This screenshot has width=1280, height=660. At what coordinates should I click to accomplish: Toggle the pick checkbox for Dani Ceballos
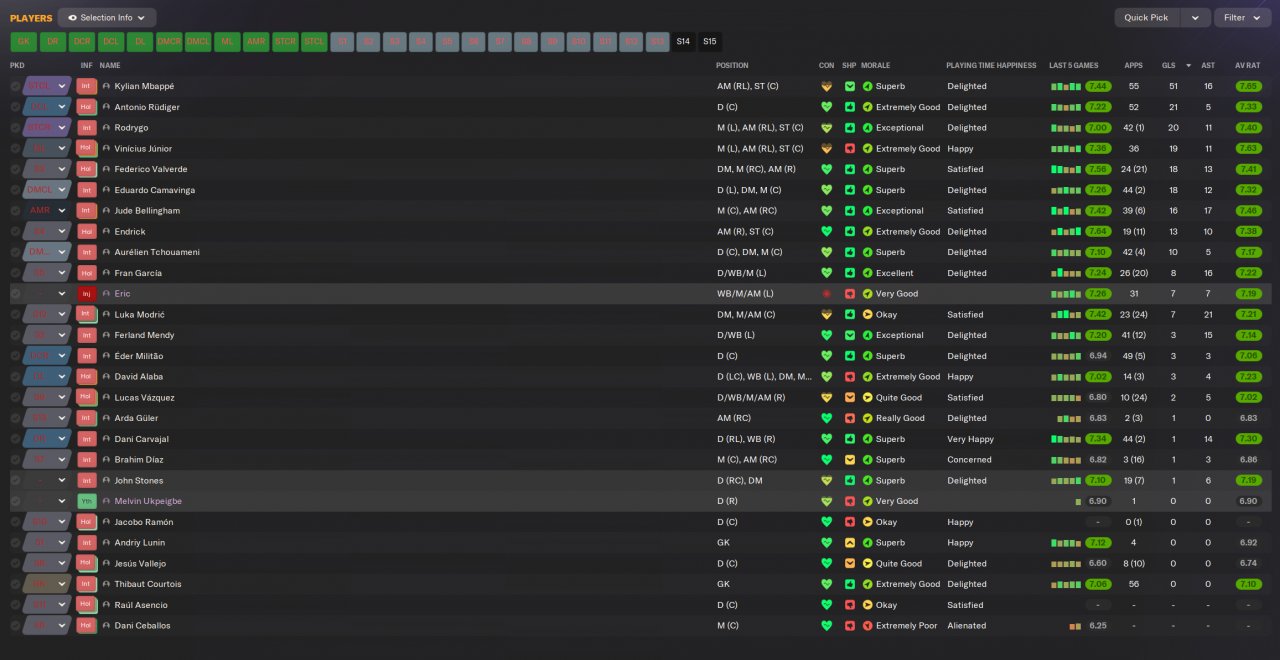pos(15,626)
